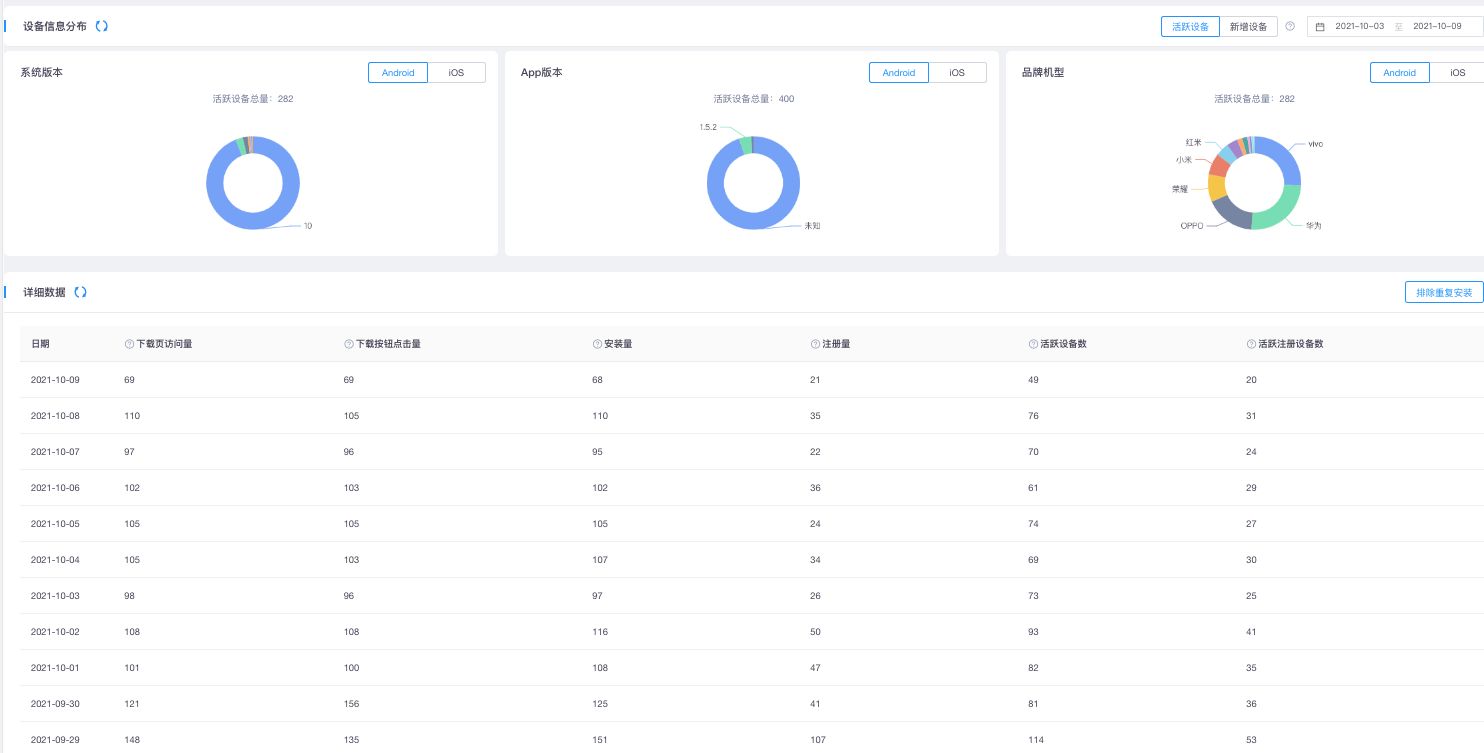Viewport: 1484px width, 753px height.
Task: Click the 荣耀 label in brand chart
Action: pyautogui.click(x=1180, y=188)
